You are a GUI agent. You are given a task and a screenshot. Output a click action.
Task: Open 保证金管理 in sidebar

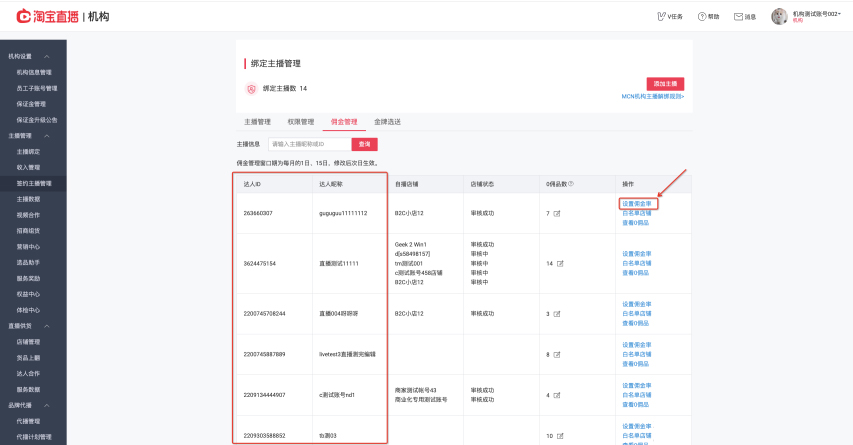31,104
